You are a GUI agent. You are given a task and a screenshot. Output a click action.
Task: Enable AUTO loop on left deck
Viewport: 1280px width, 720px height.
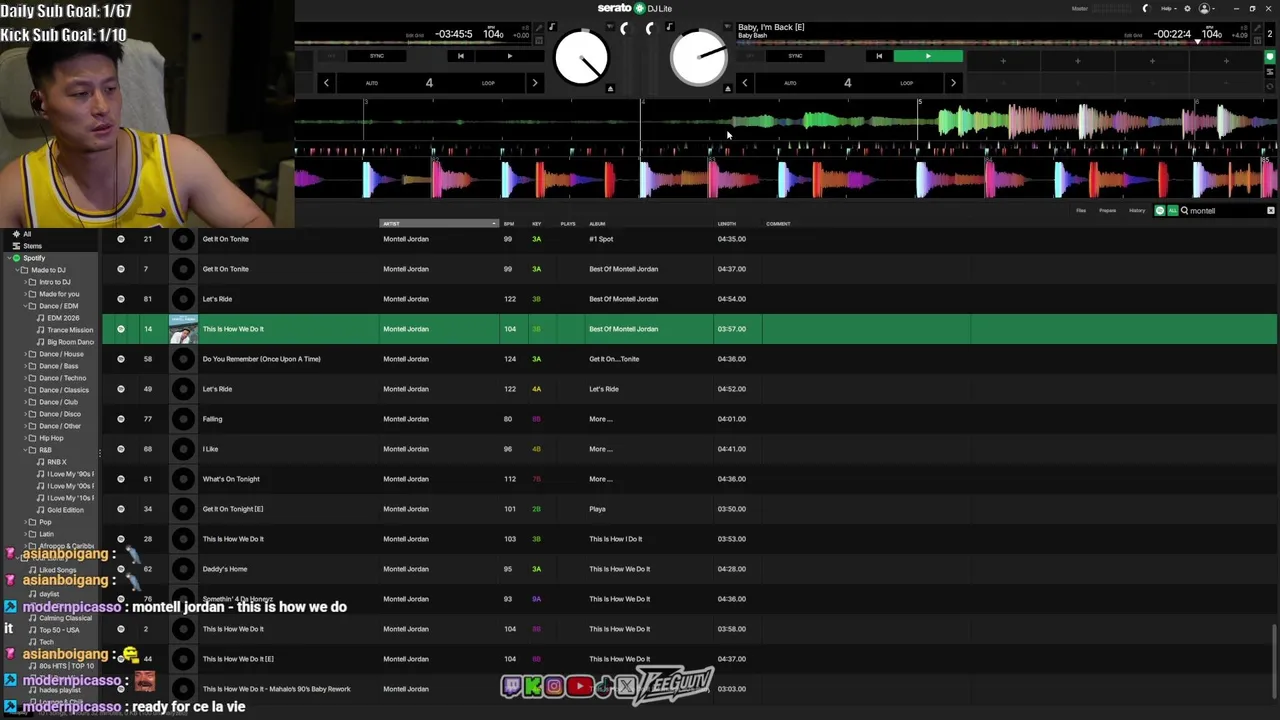point(372,83)
